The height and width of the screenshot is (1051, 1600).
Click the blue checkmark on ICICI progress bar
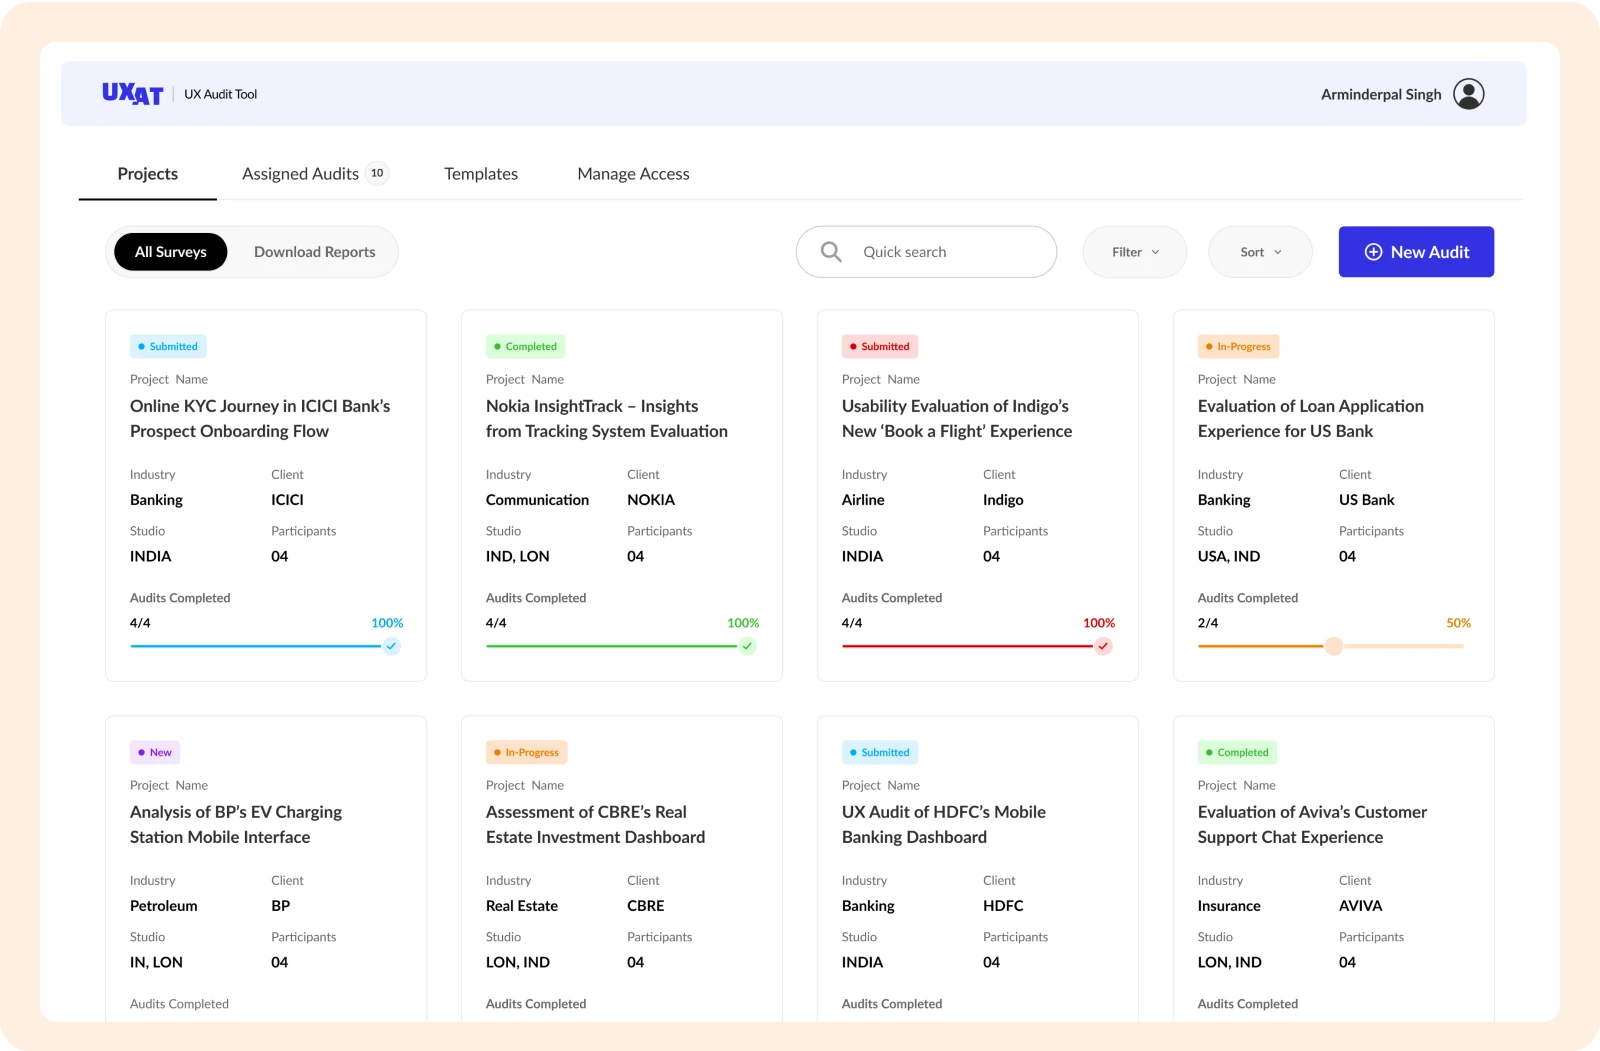(x=392, y=646)
